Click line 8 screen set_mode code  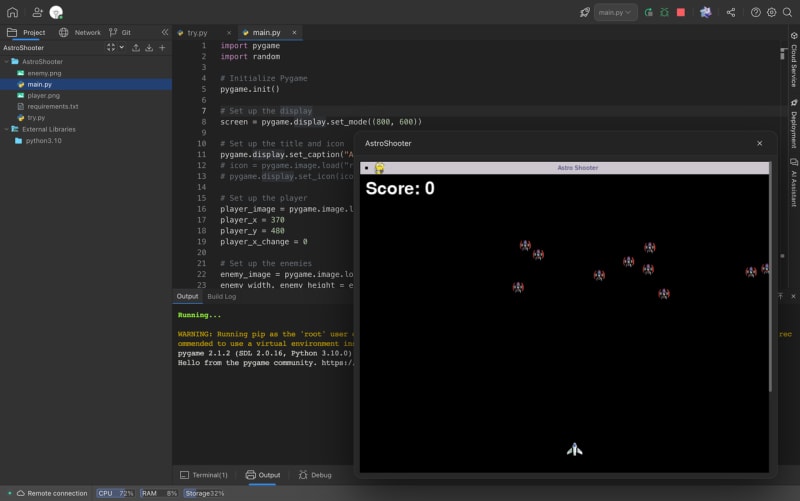(321, 122)
